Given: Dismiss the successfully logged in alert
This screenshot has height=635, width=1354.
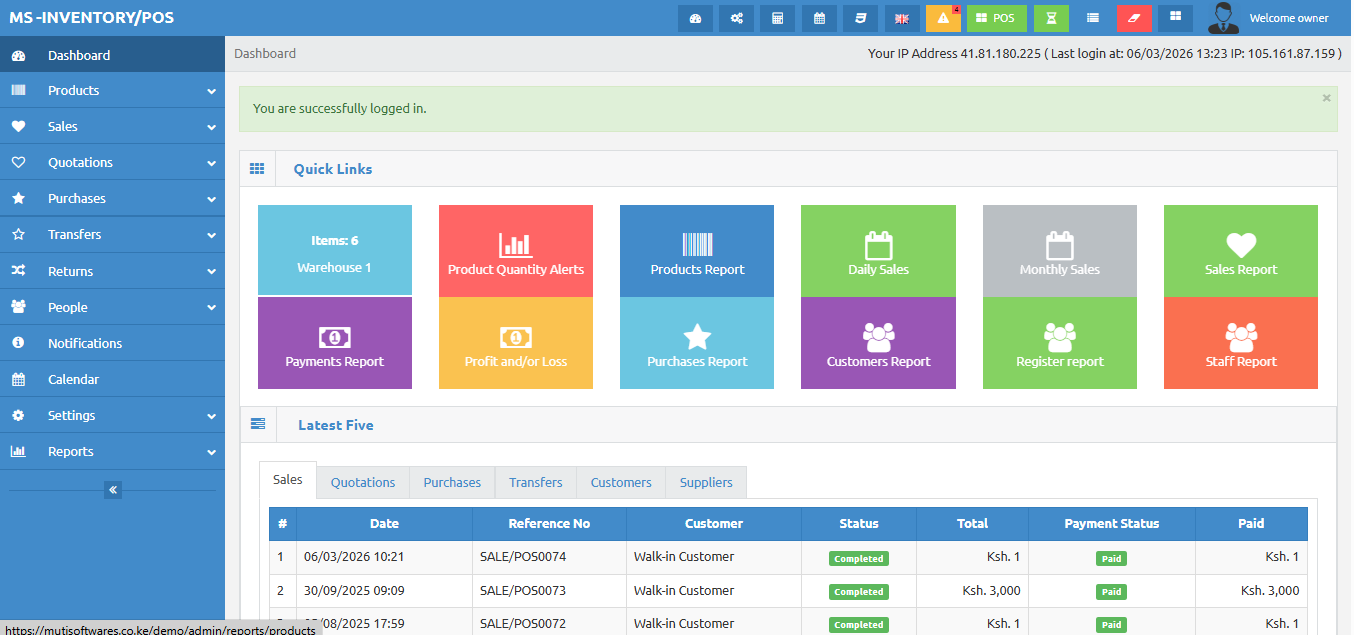Looking at the screenshot, I should (x=1326, y=98).
